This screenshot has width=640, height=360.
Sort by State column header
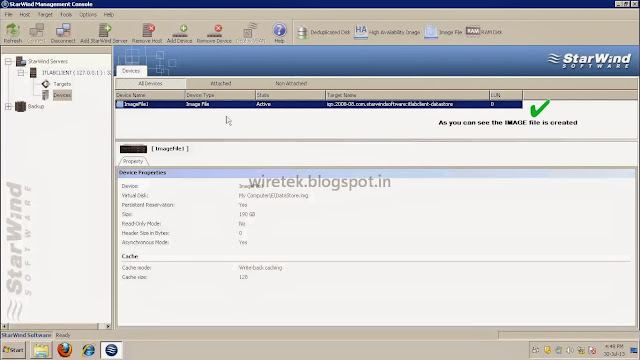coord(290,95)
